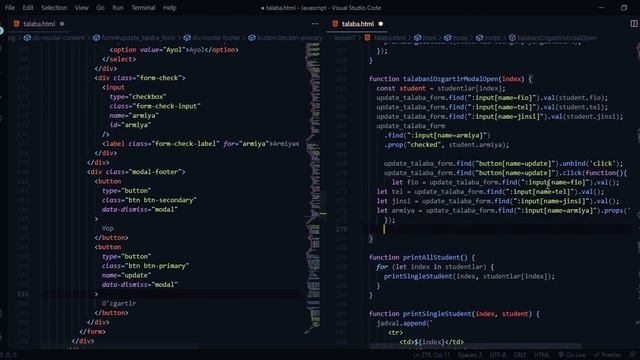Open the Terminal menu
Viewport: 640px width, 360px height.
[143, 8]
